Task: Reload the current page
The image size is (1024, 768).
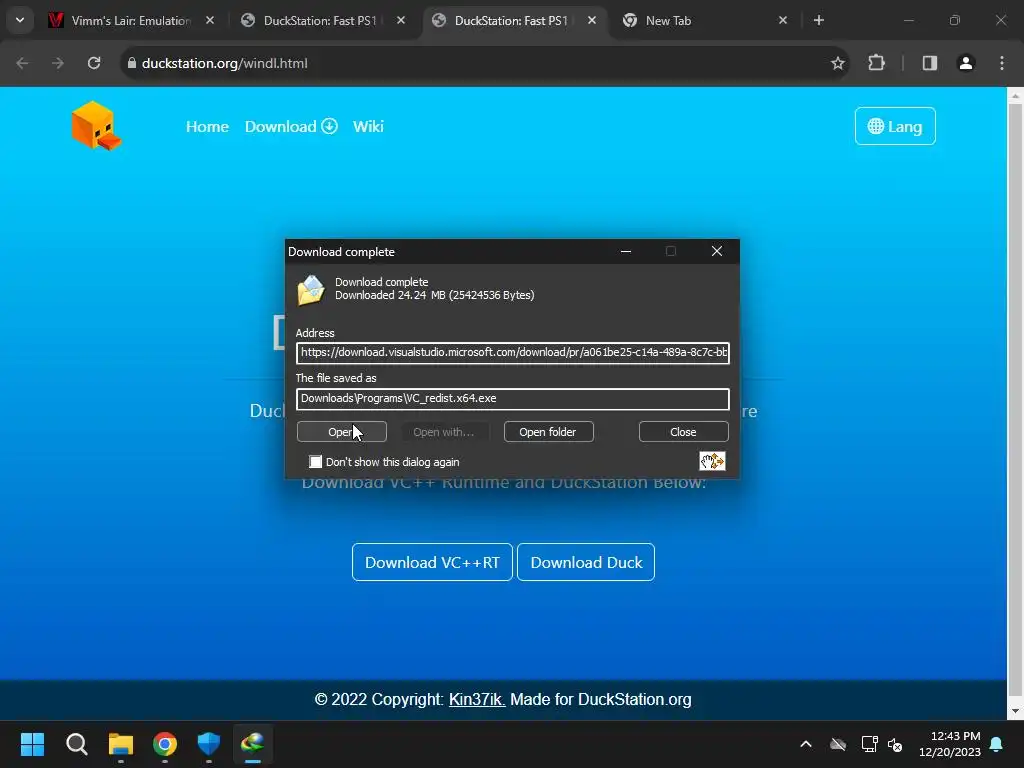Action: [94, 63]
